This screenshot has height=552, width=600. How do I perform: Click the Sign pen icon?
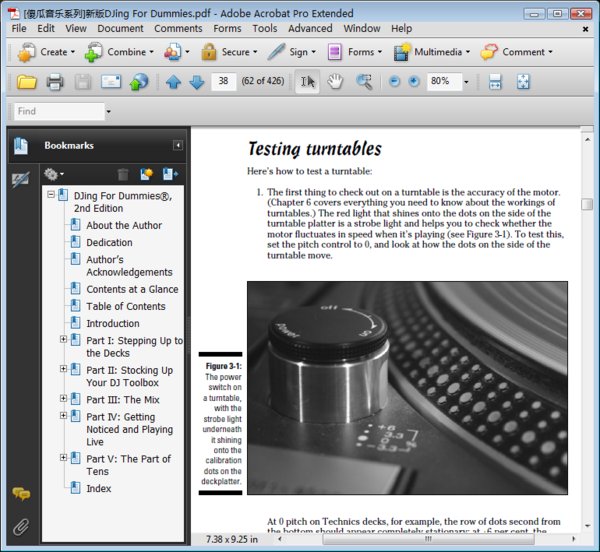[276, 52]
